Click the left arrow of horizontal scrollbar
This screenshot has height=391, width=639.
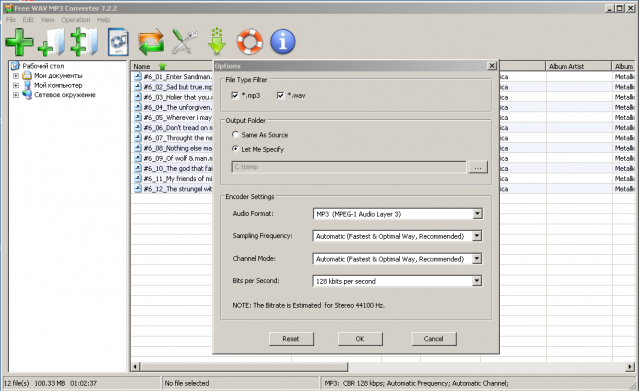pos(135,367)
